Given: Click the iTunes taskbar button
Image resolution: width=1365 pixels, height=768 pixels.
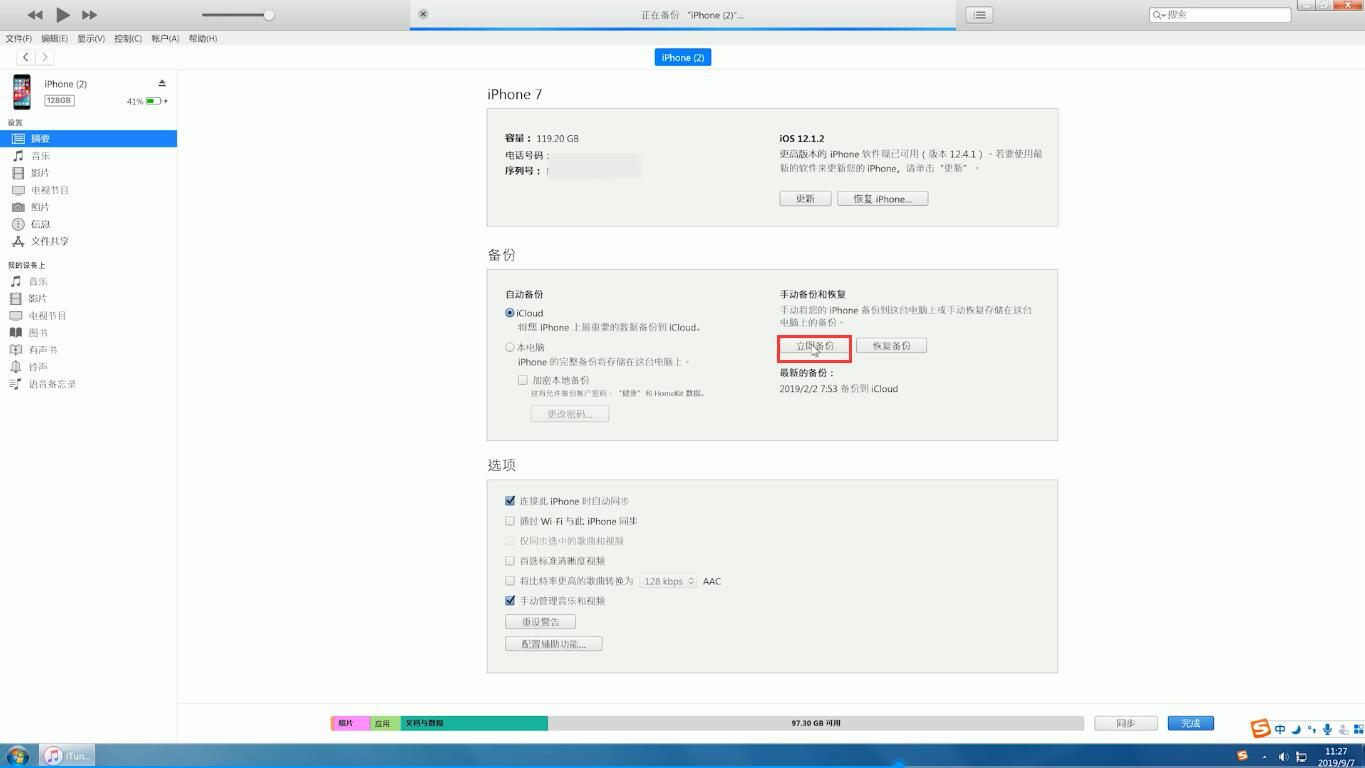Looking at the screenshot, I should click(x=67, y=756).
